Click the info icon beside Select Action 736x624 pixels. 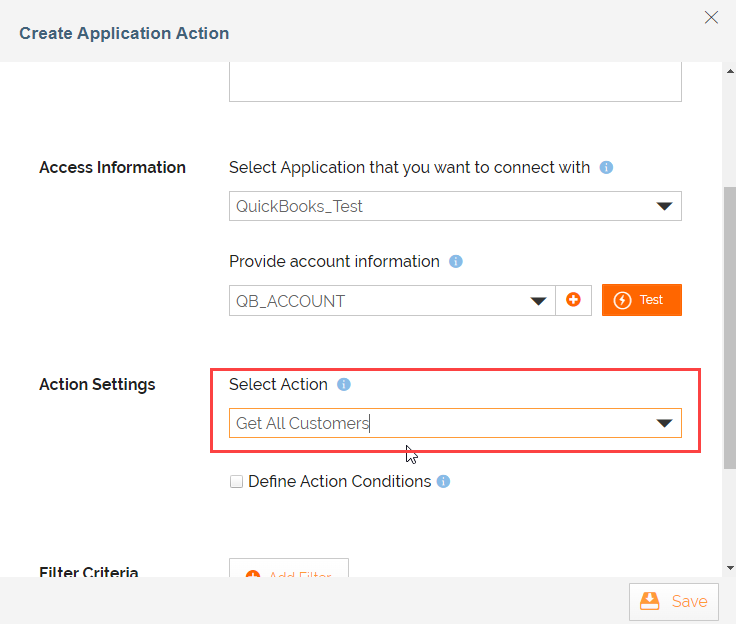click(x=344, y=385)
